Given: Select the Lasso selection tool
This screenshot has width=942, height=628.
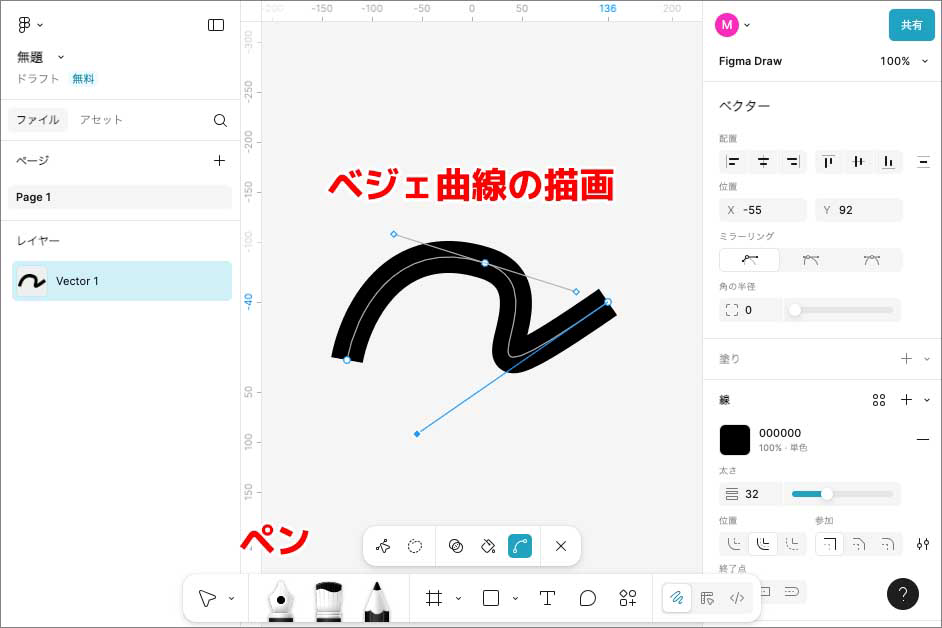Looking at the screenshot, I should coord(415,546).
